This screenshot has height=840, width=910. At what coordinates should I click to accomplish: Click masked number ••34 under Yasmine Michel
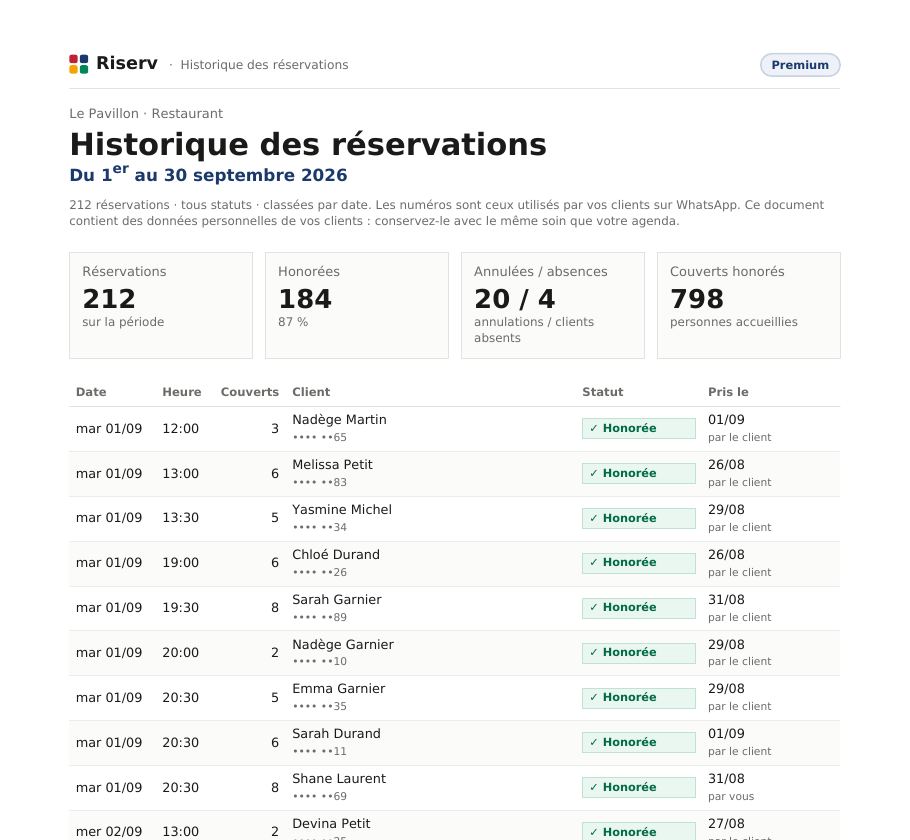320,527
